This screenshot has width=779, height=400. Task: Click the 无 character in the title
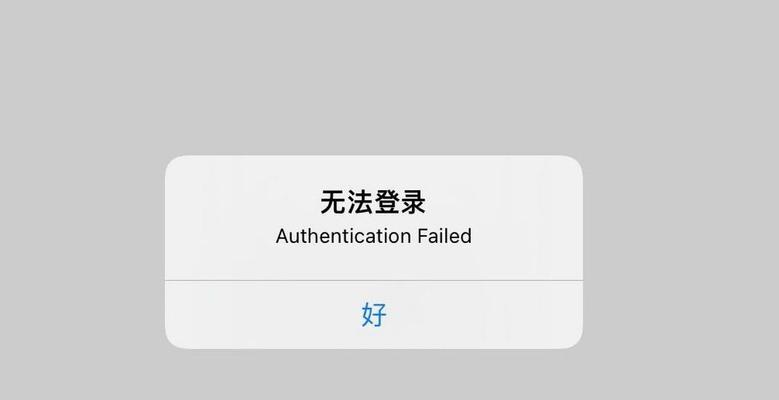[333, 202]
